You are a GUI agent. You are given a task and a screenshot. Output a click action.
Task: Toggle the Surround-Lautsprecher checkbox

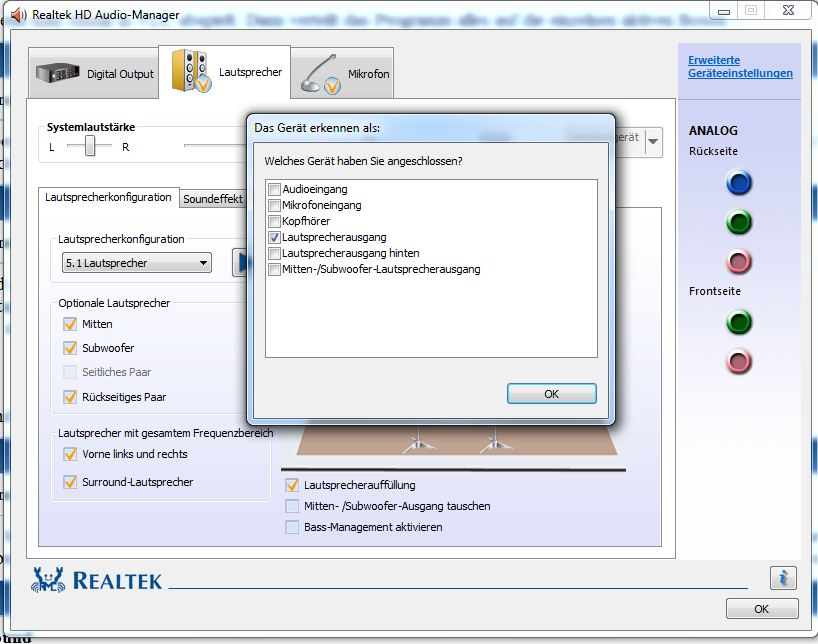click(x=70, y=482)
